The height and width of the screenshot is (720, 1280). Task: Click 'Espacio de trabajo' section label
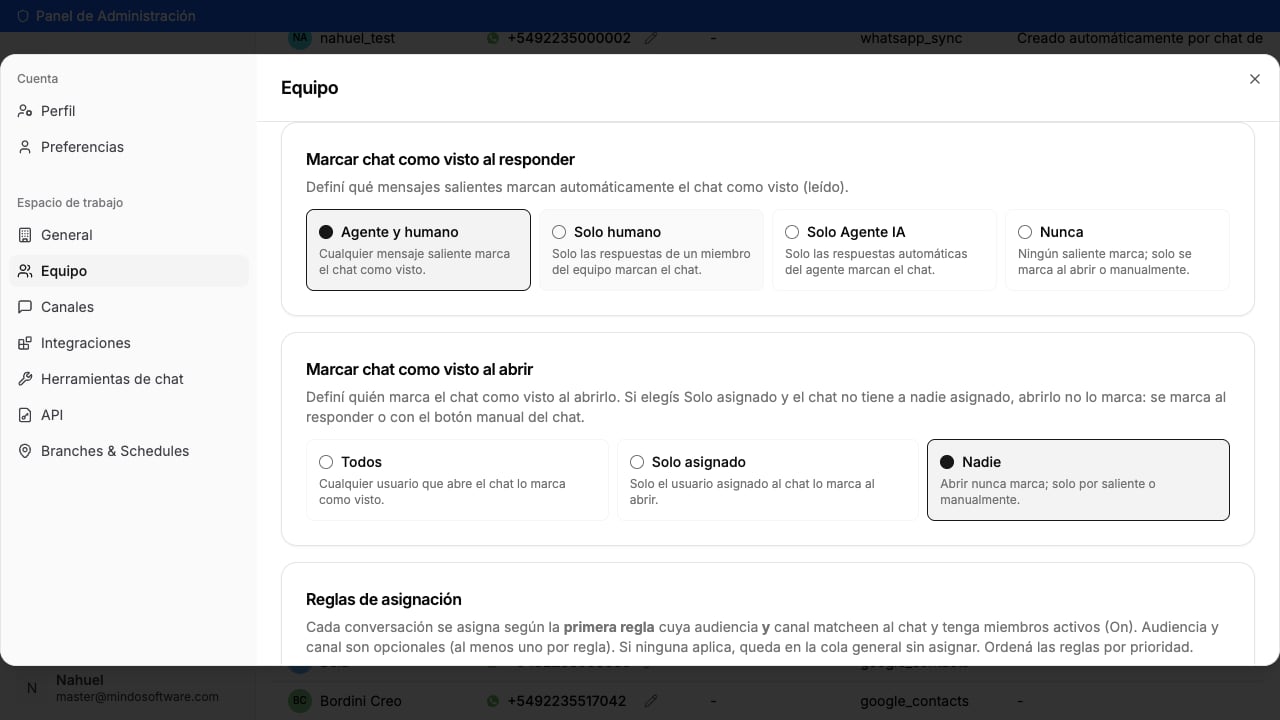click(x=70, y=203)
